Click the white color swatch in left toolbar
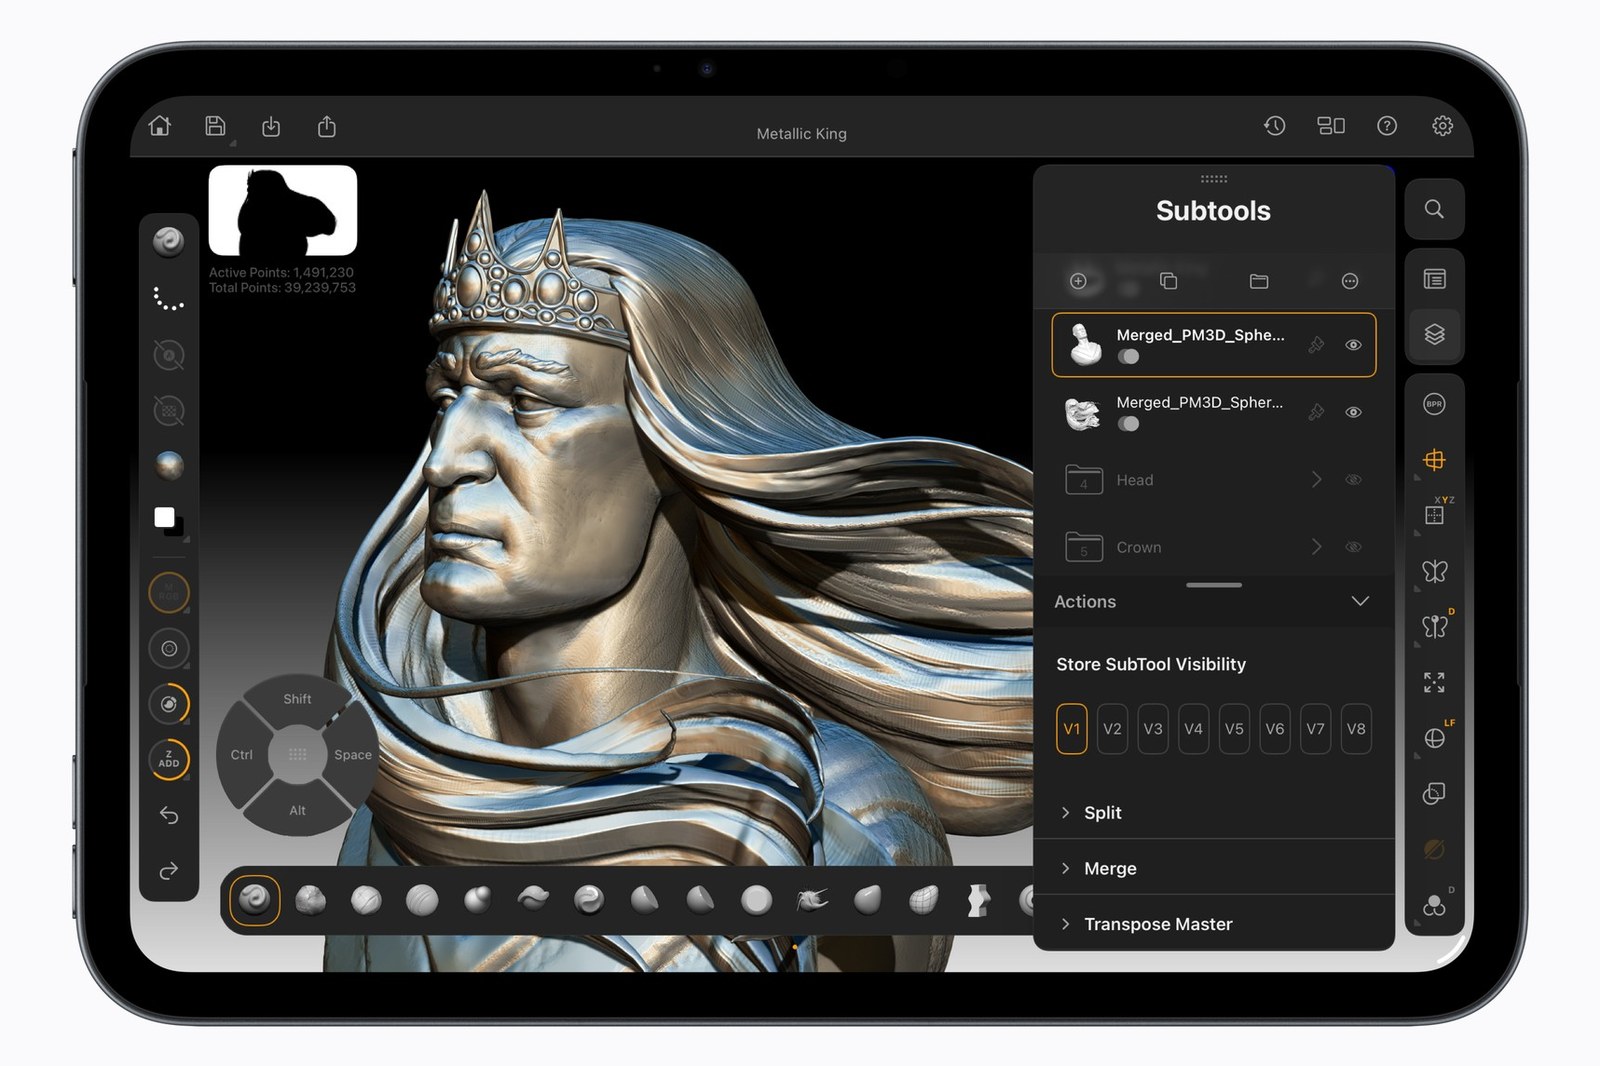 tap(165, 517)
